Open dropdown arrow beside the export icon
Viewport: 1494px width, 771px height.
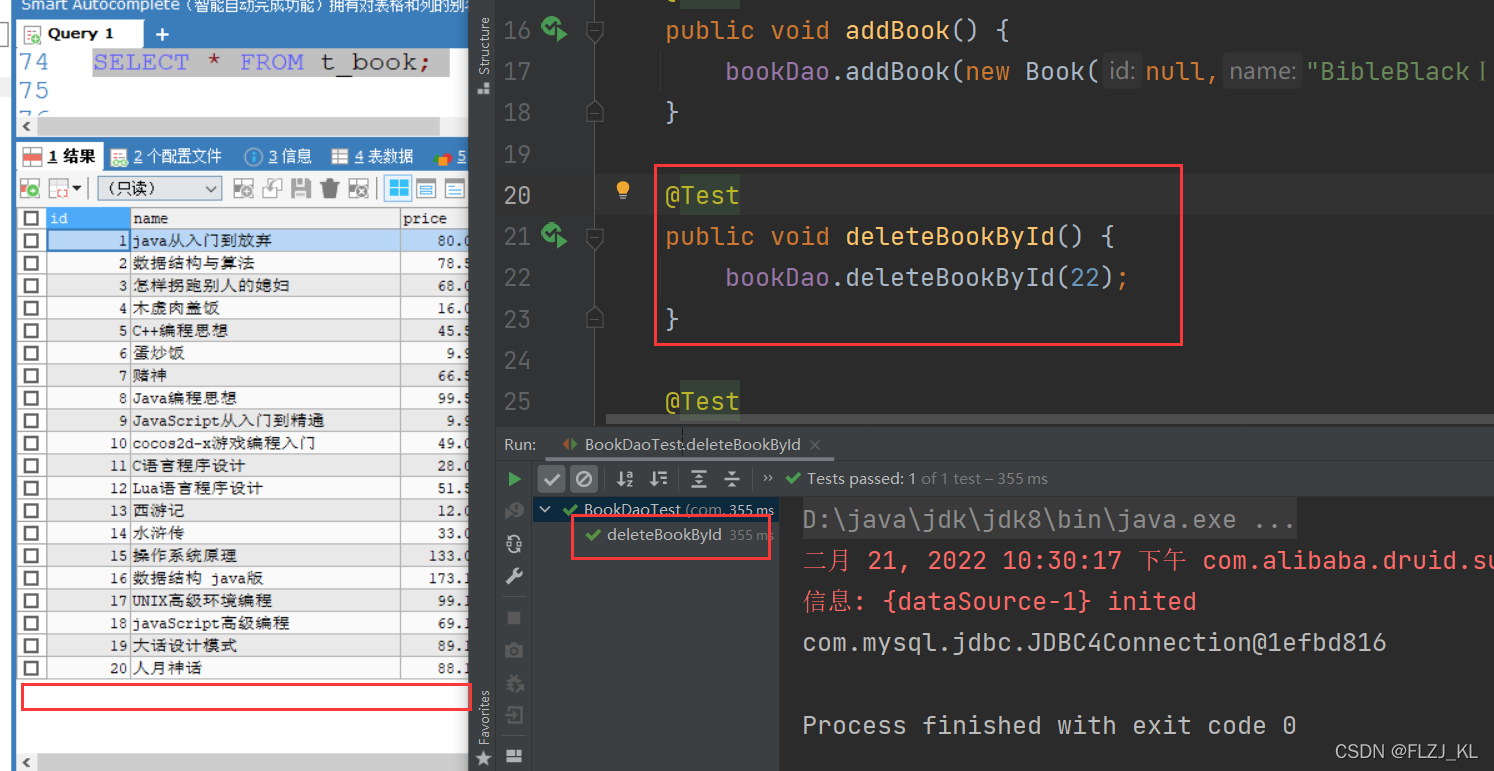click(77, 188)
